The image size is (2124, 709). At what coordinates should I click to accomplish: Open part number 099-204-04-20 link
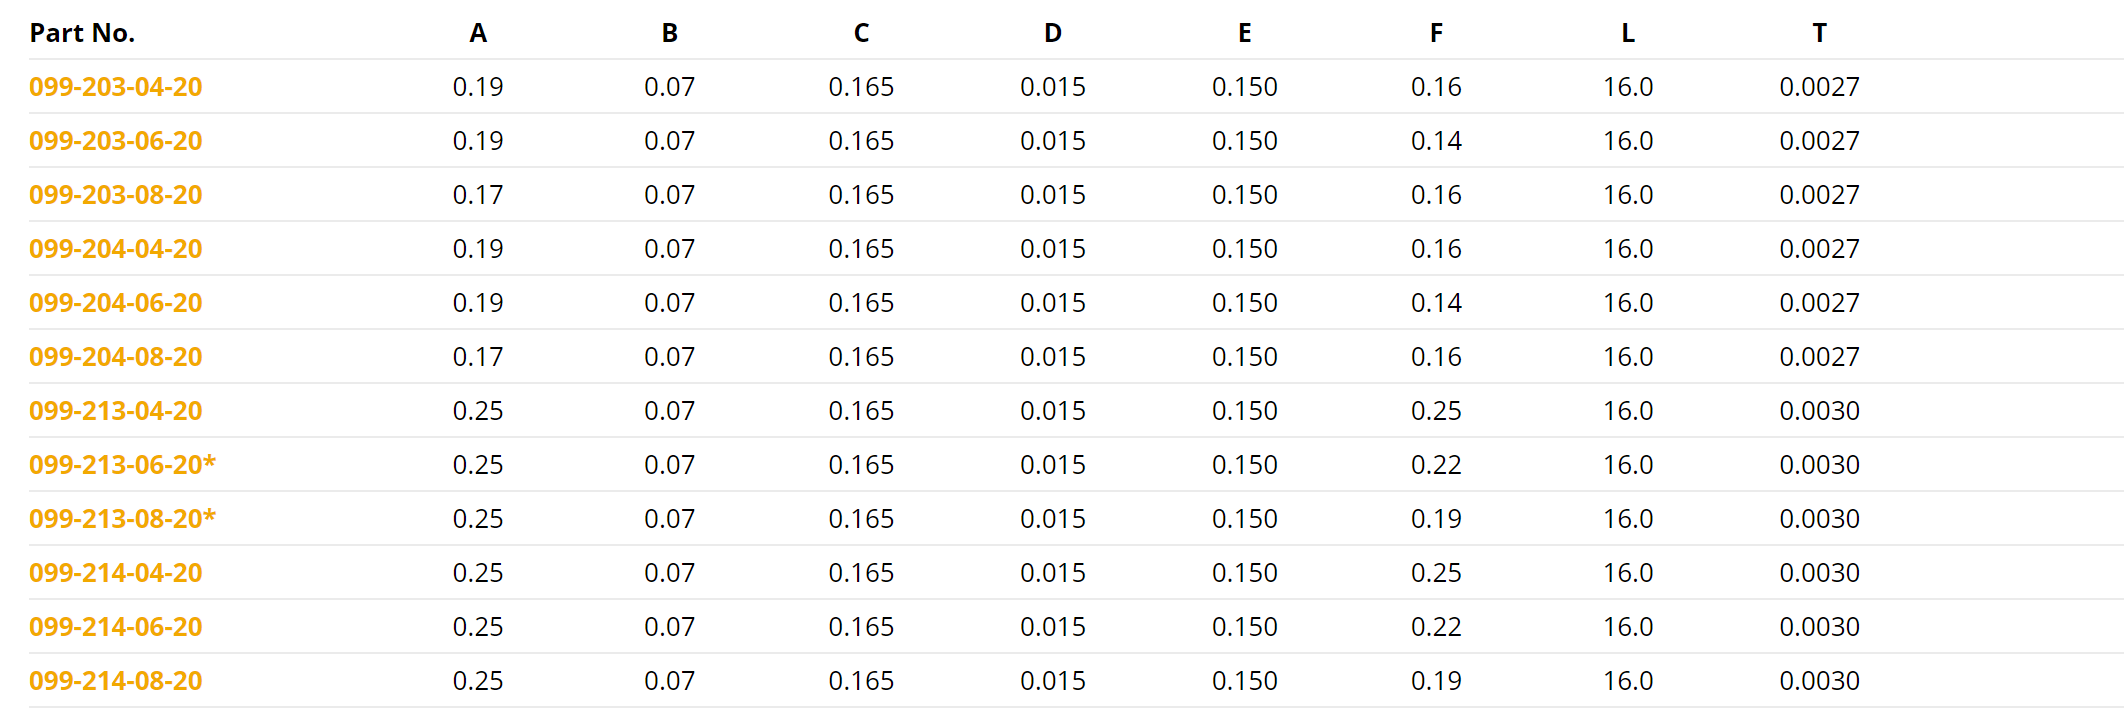click(116, 249)
